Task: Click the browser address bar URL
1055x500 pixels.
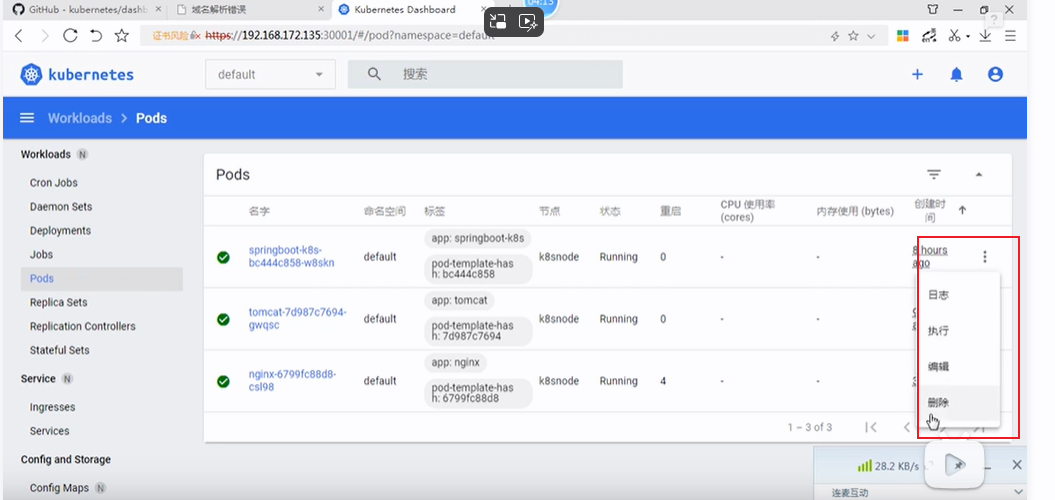Action: 350,36
